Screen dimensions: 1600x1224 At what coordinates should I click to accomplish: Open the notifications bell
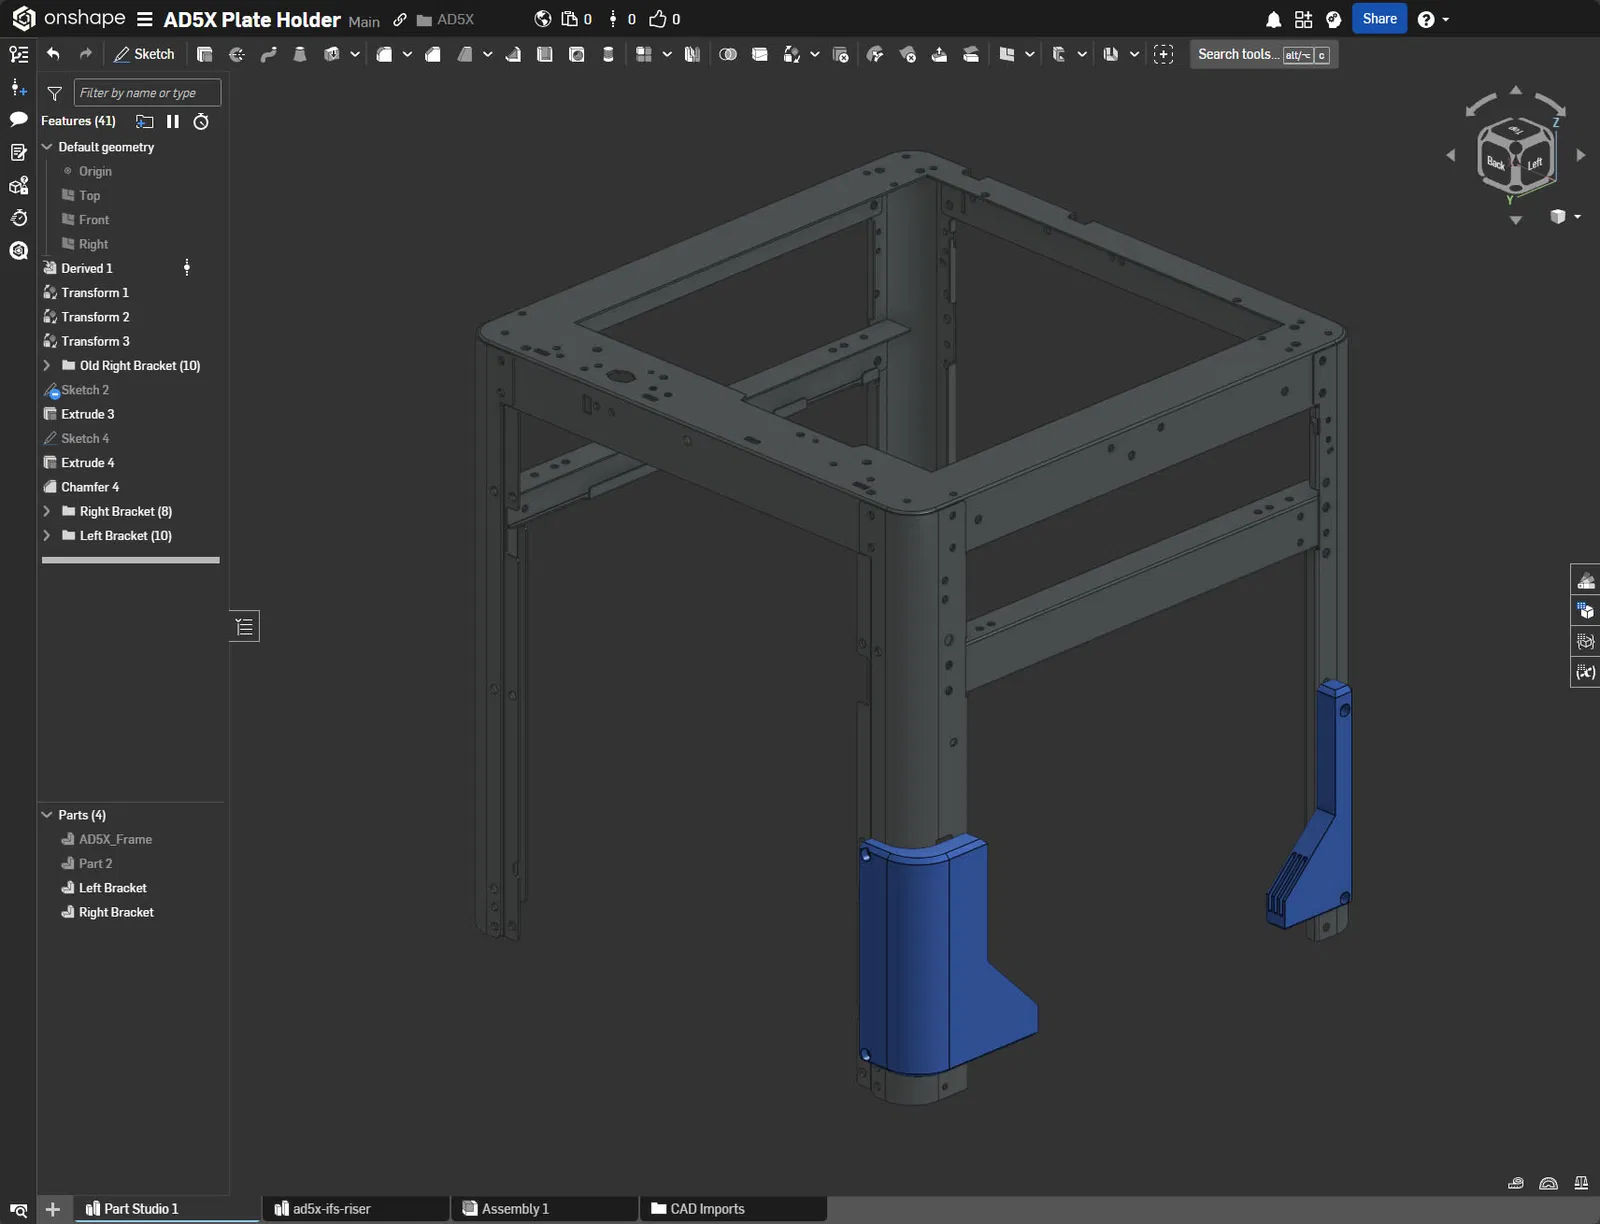click(x=1273, y=19)
